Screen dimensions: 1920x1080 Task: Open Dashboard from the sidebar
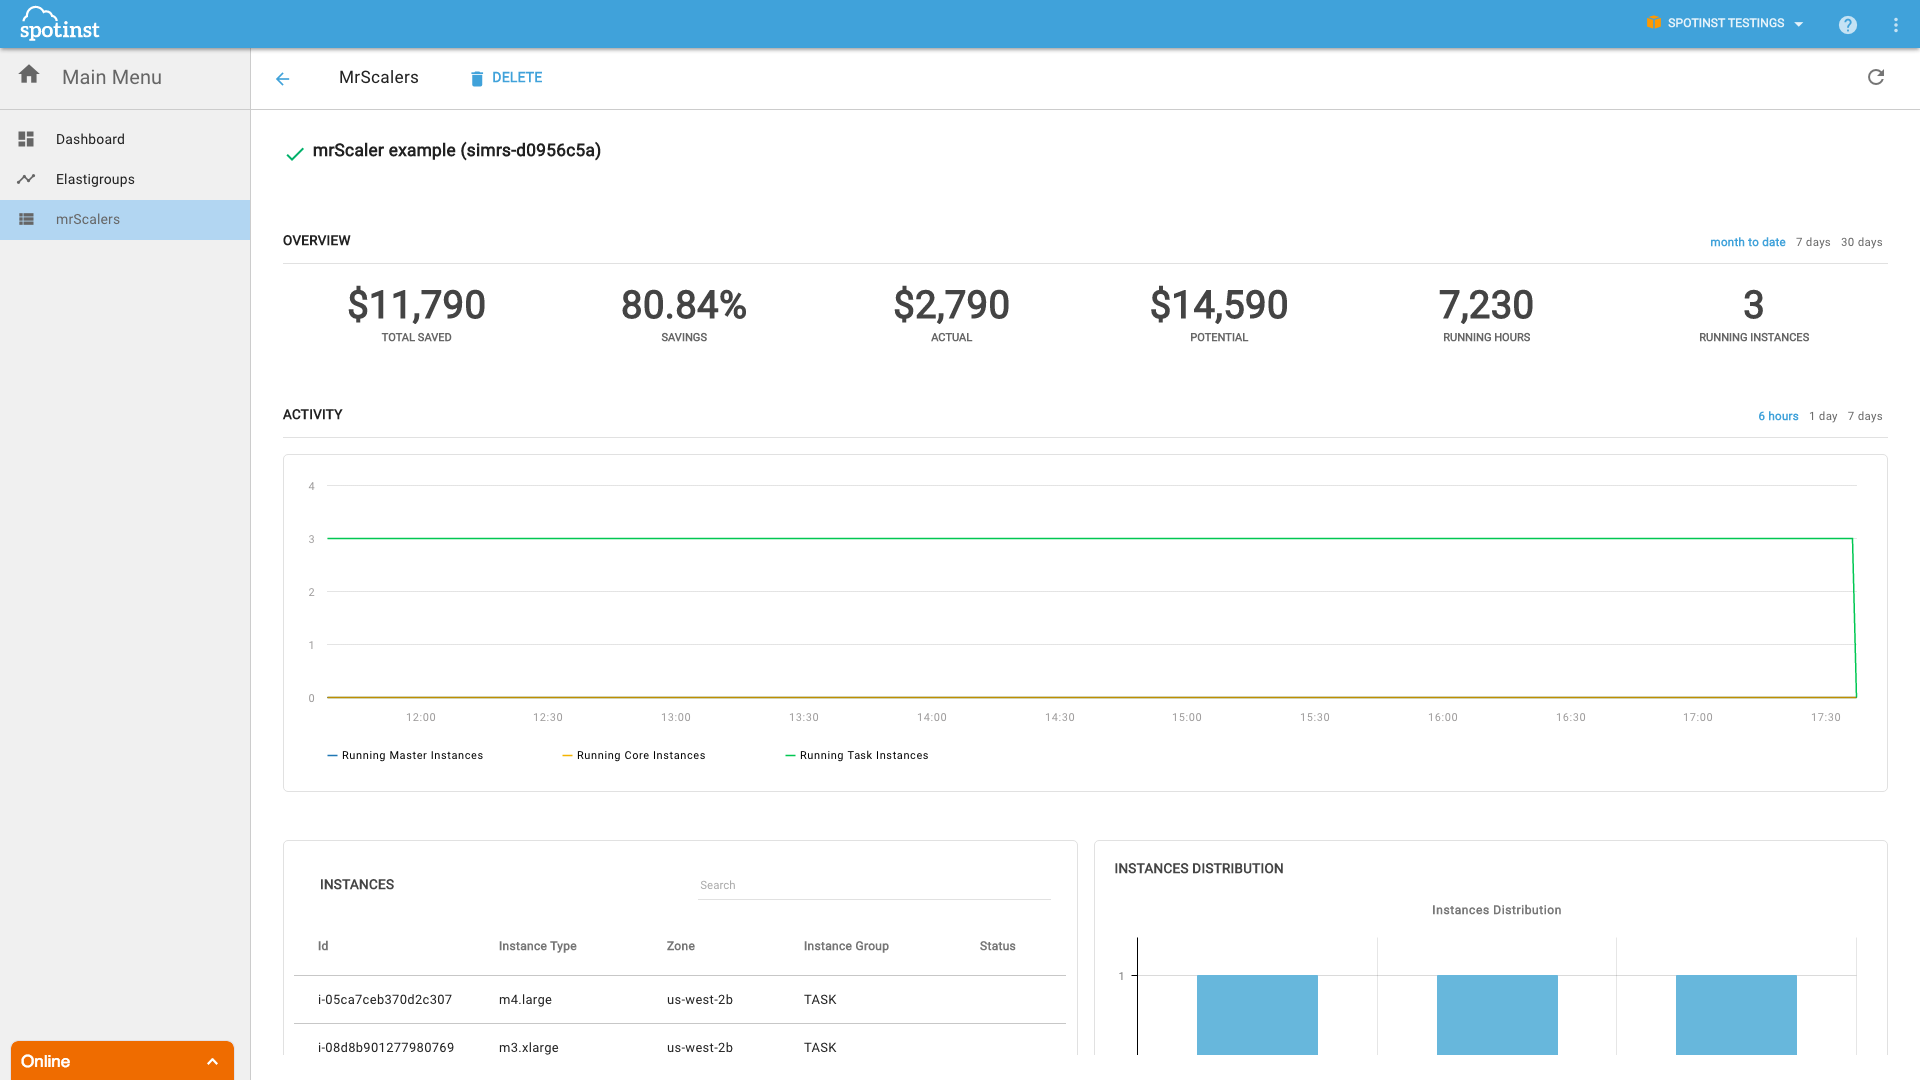90,139
